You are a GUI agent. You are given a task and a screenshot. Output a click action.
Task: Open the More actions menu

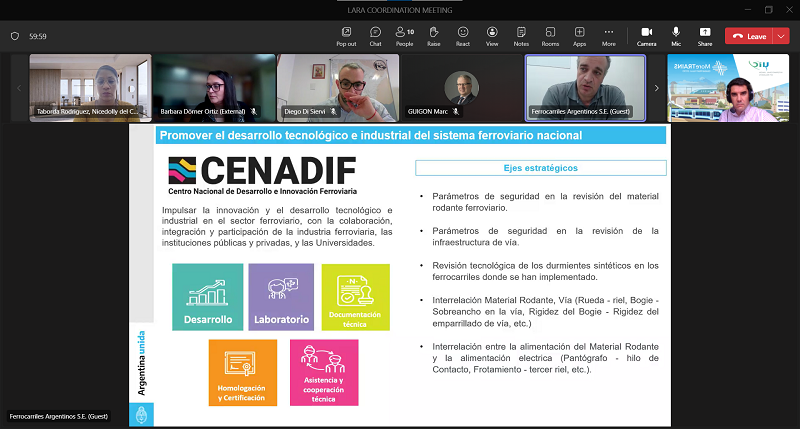coord(609,36)
